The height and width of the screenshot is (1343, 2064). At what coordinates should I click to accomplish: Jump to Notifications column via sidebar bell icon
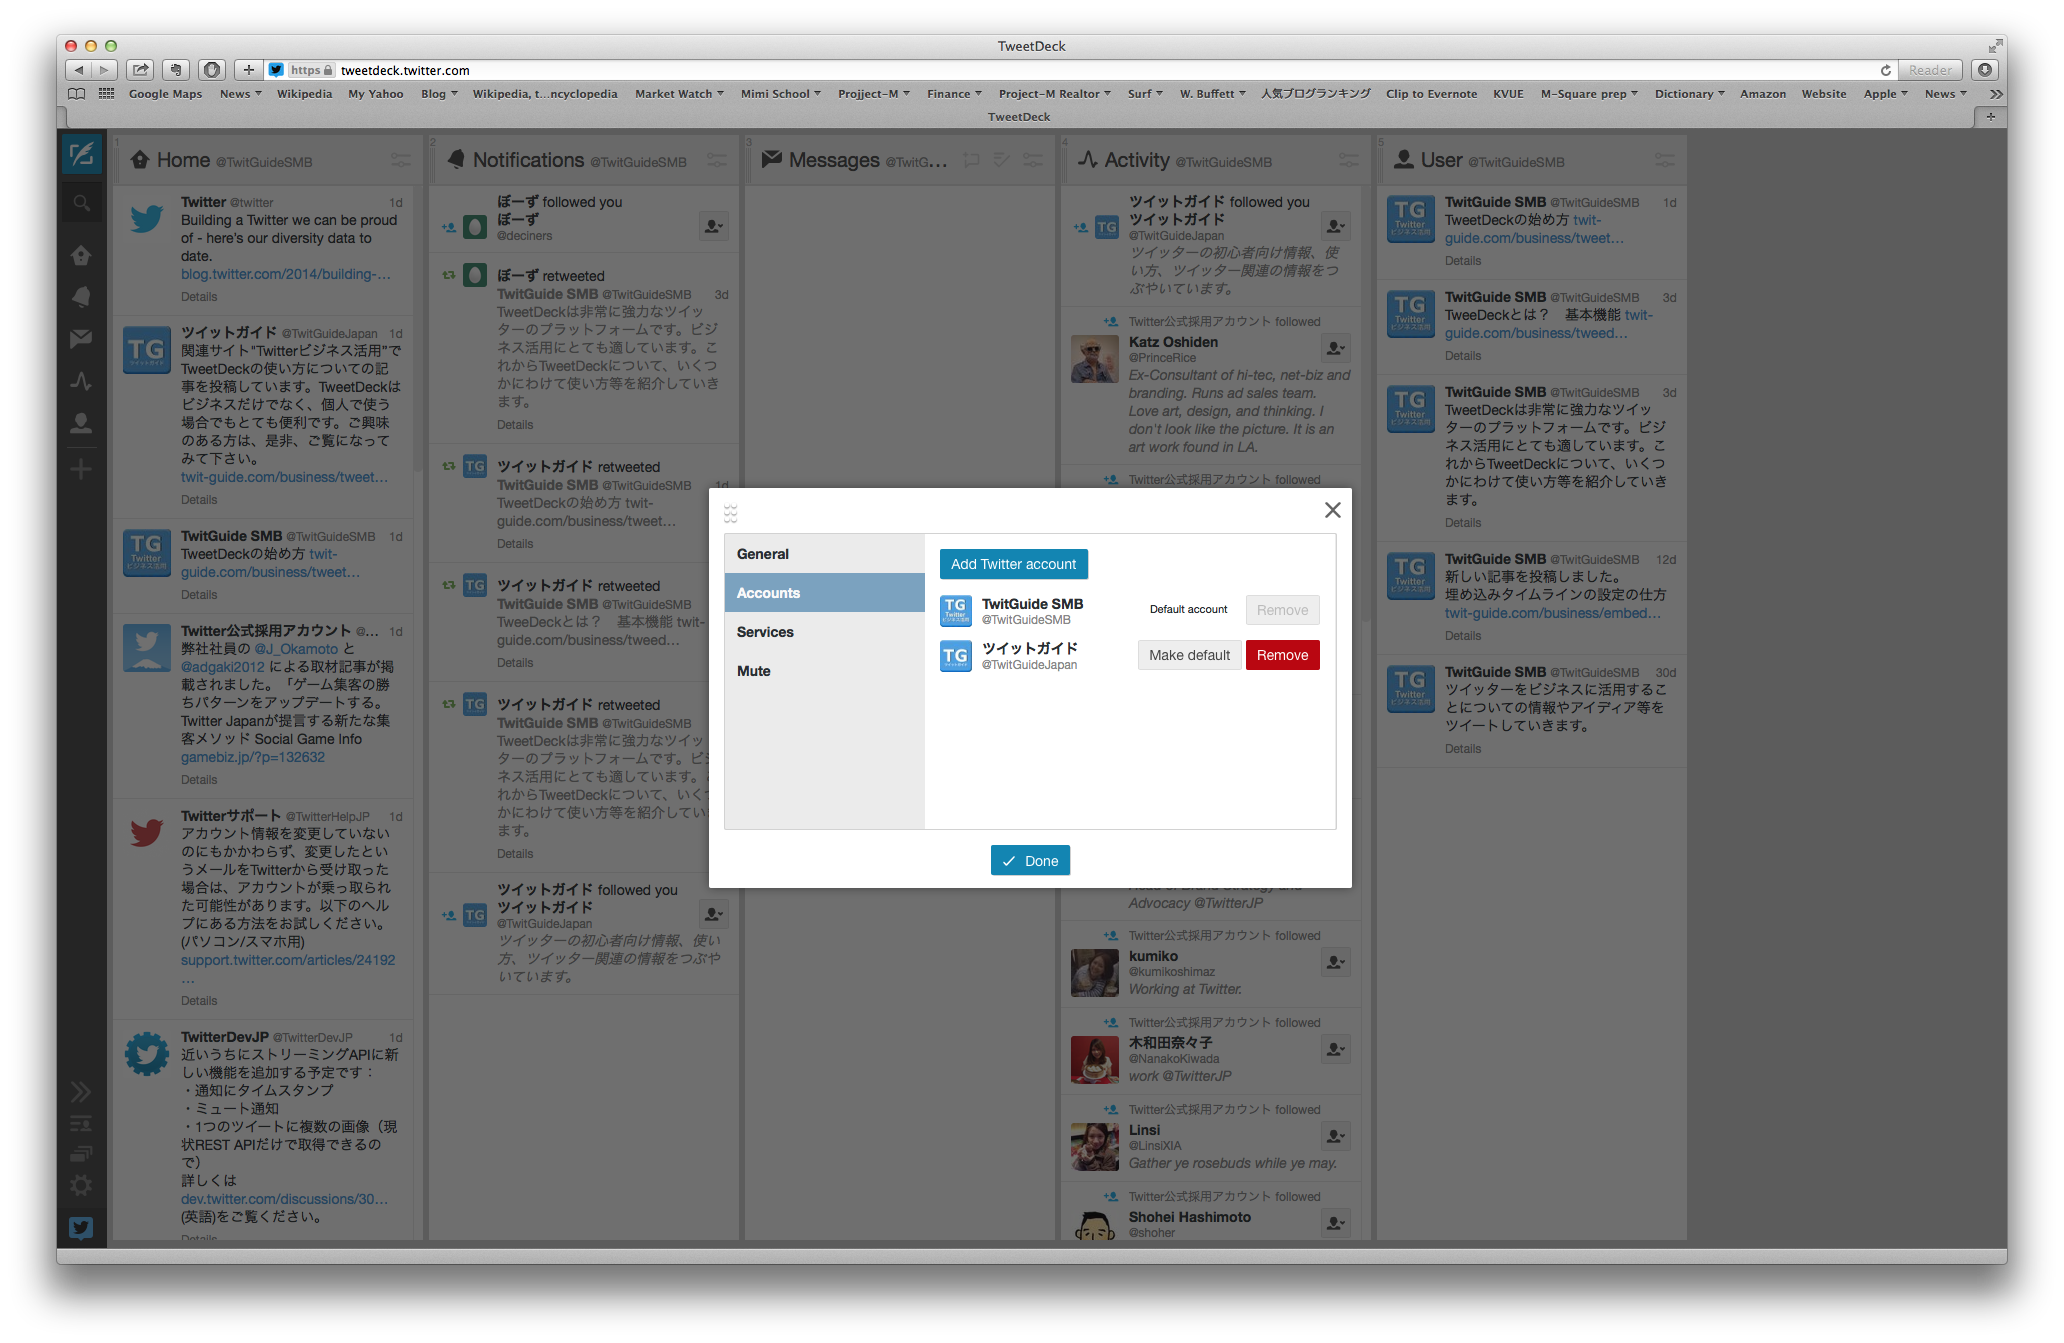coord(81,297)
